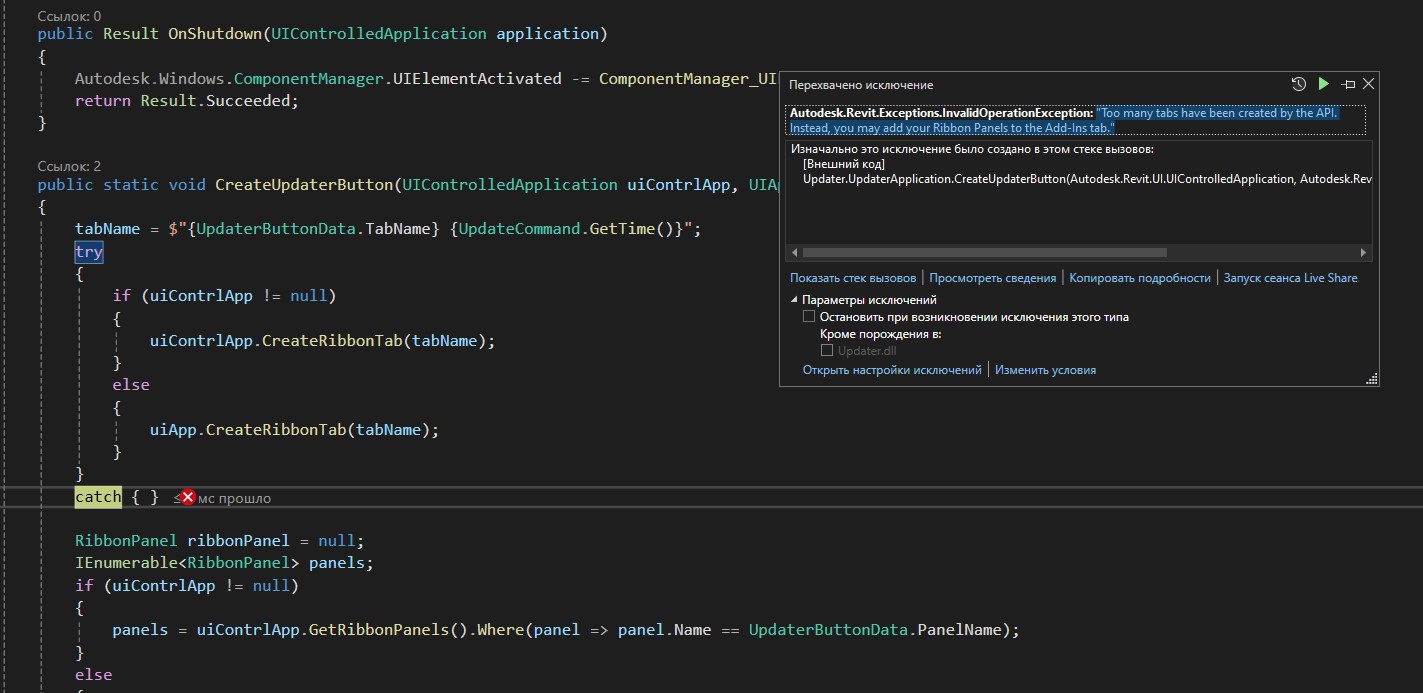Click the highlighted catch keyword in code
1423x693 pixels.
(x=96, y=496)
